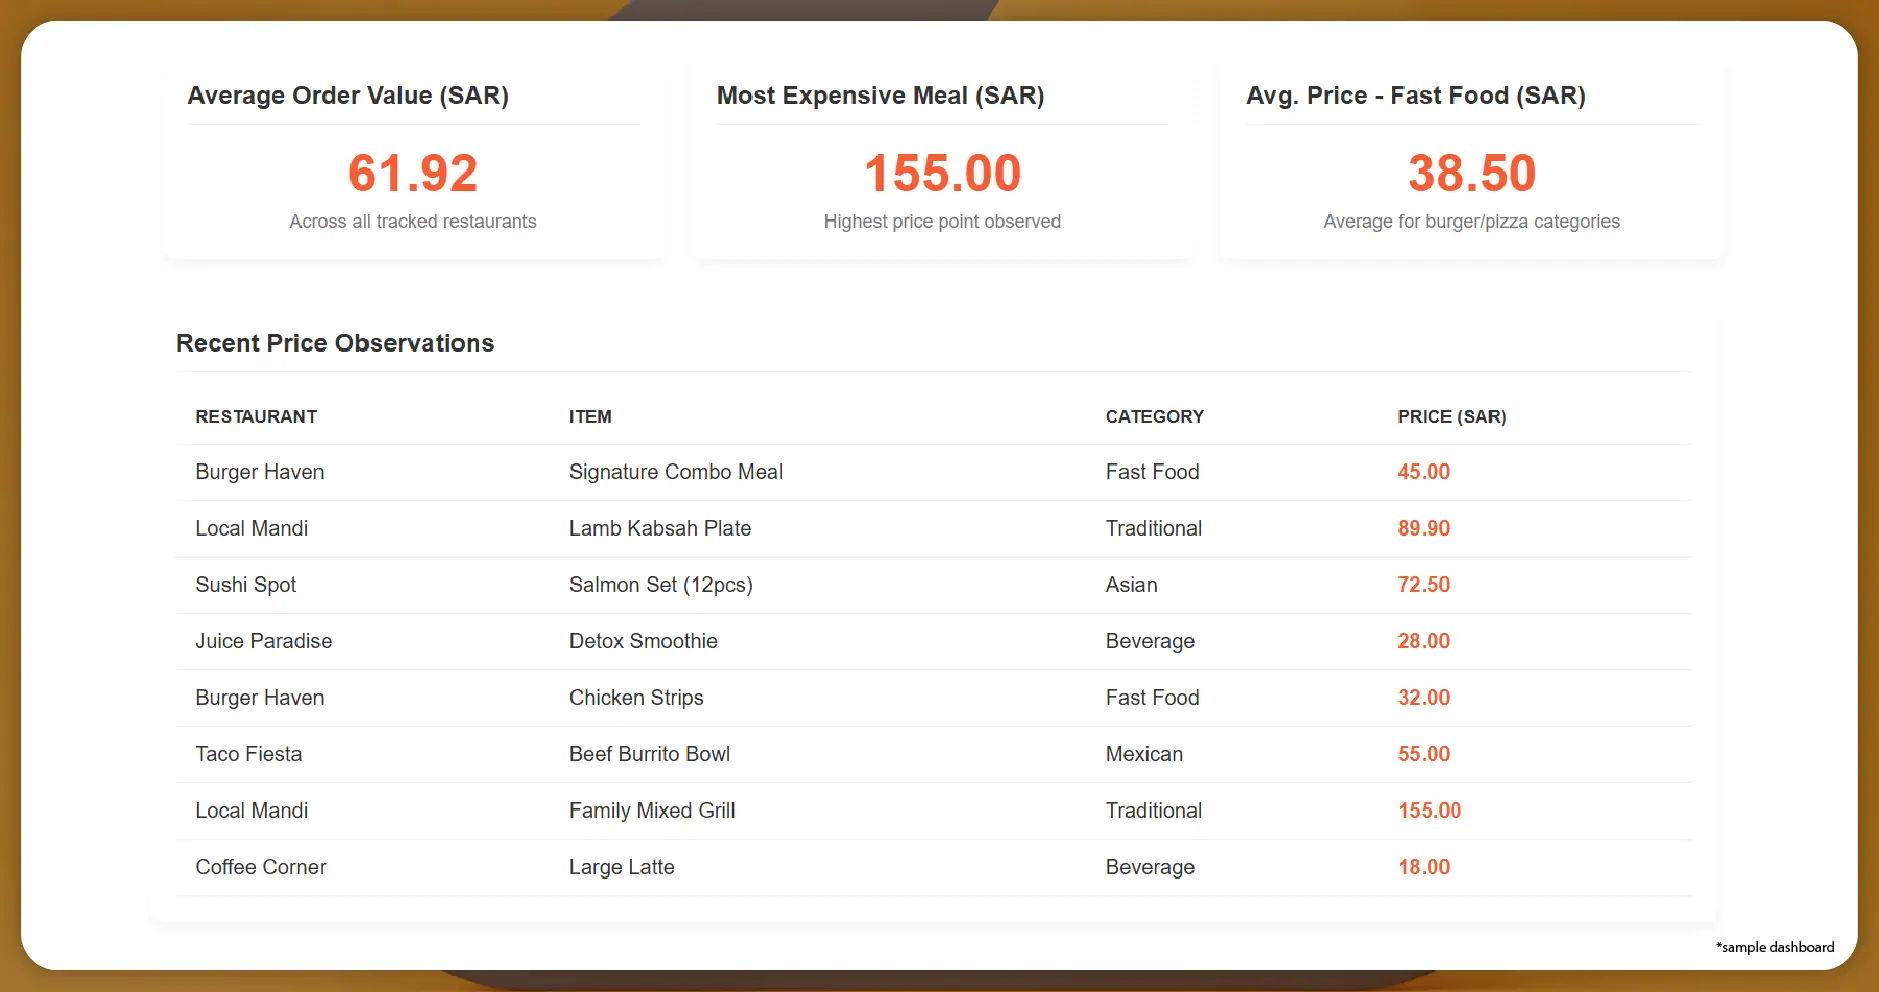
Task: Click the 155.00 highest price figure
Action: tap(941, 172)
